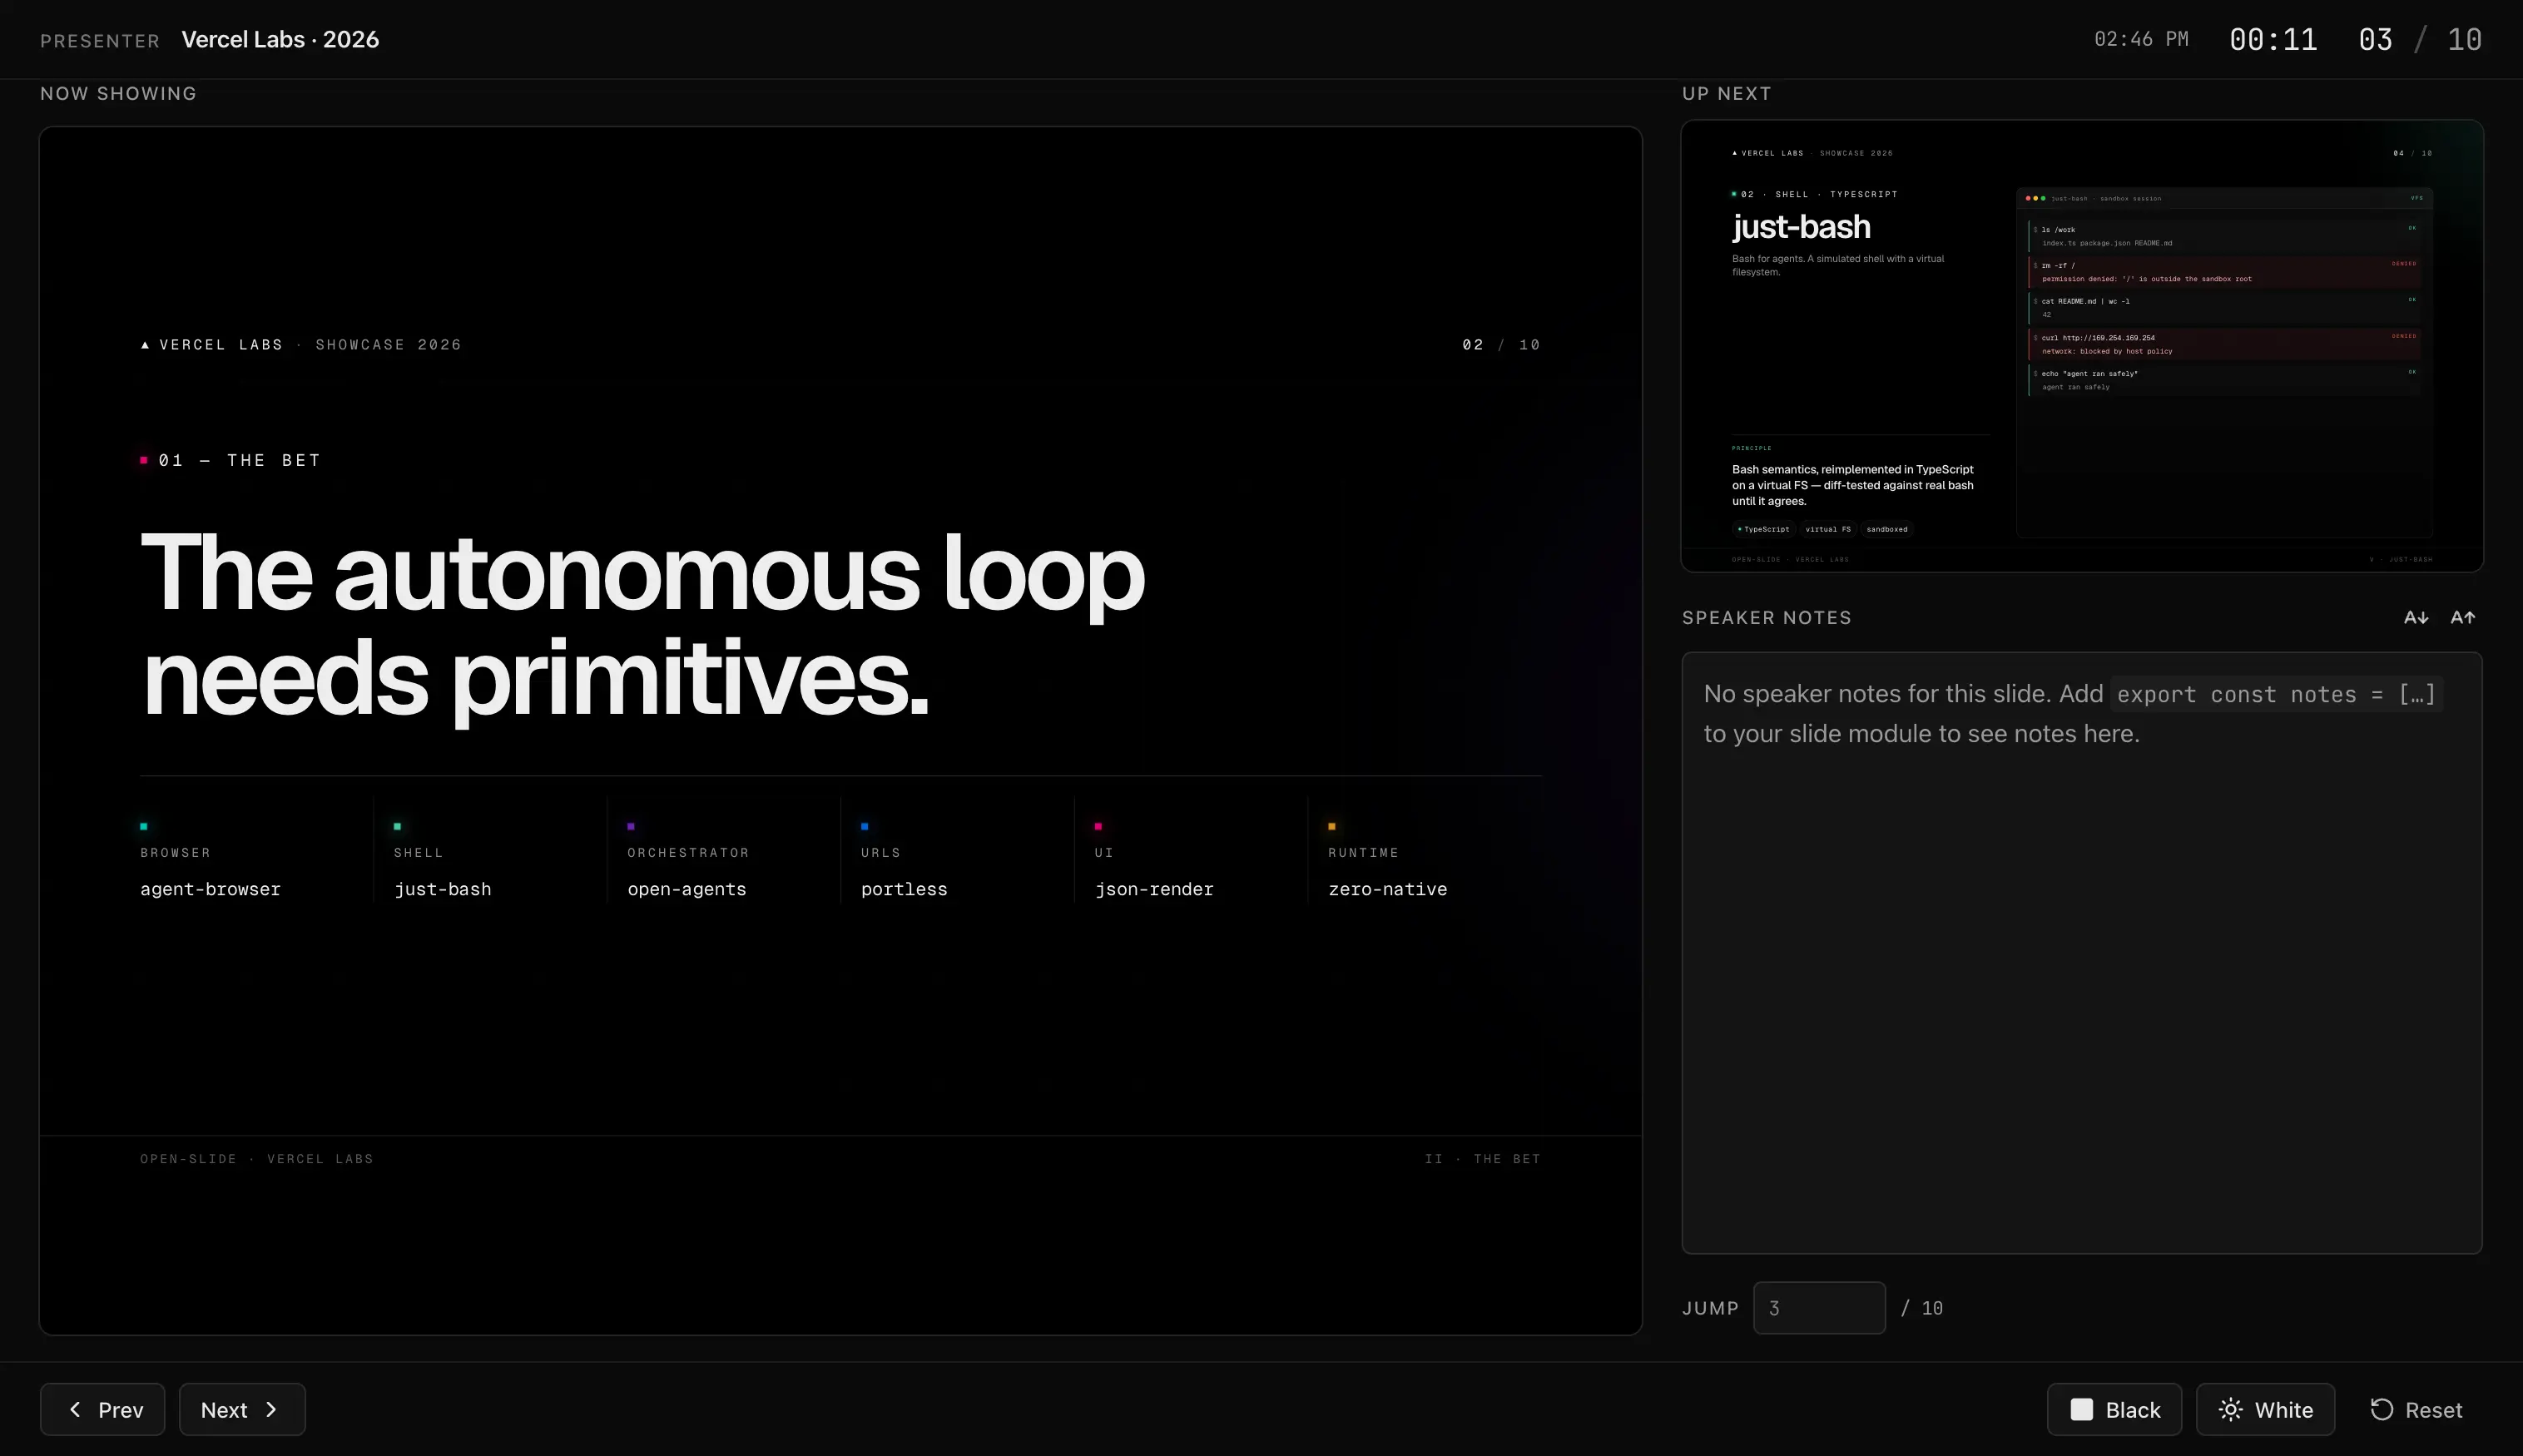Select the footer OPEN-SLIDE · VERCEL LABS
The image size is (2523, 1456).
tap(256, 1158)
